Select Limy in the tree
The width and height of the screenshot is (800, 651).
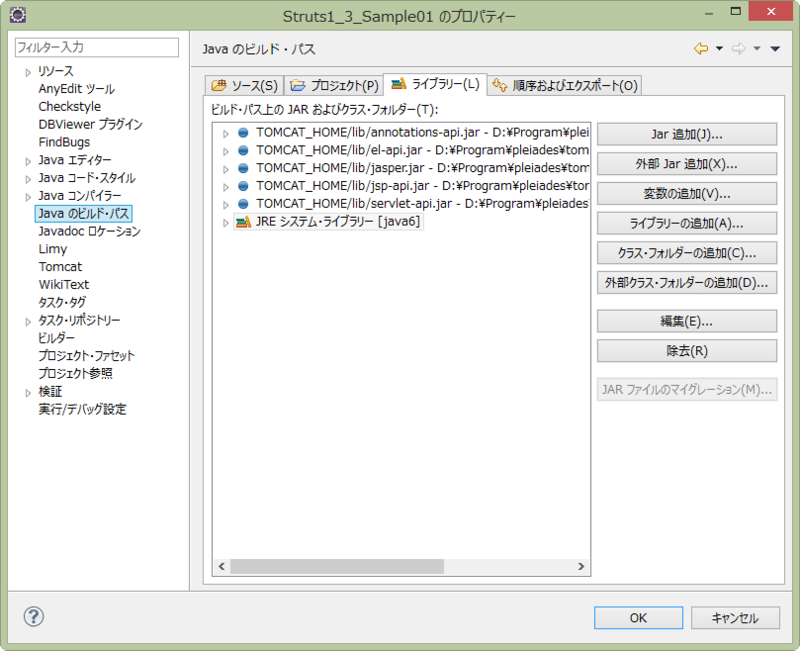point(53,249)
